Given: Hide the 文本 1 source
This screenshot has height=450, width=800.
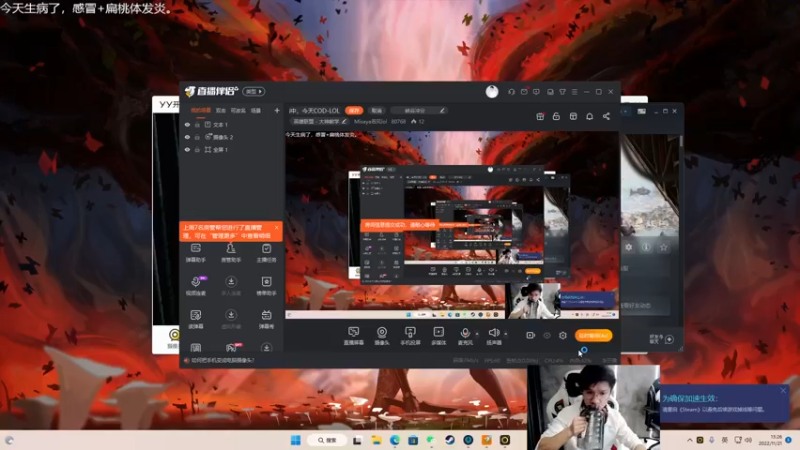Looking at the screenshot, I should pyautogui.click(x=187, y=124).
